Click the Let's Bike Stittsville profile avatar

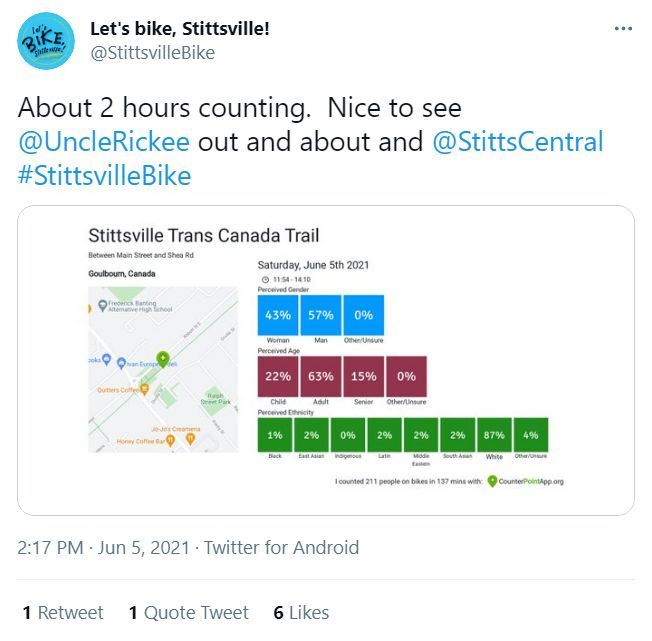[x=46, y=41]
